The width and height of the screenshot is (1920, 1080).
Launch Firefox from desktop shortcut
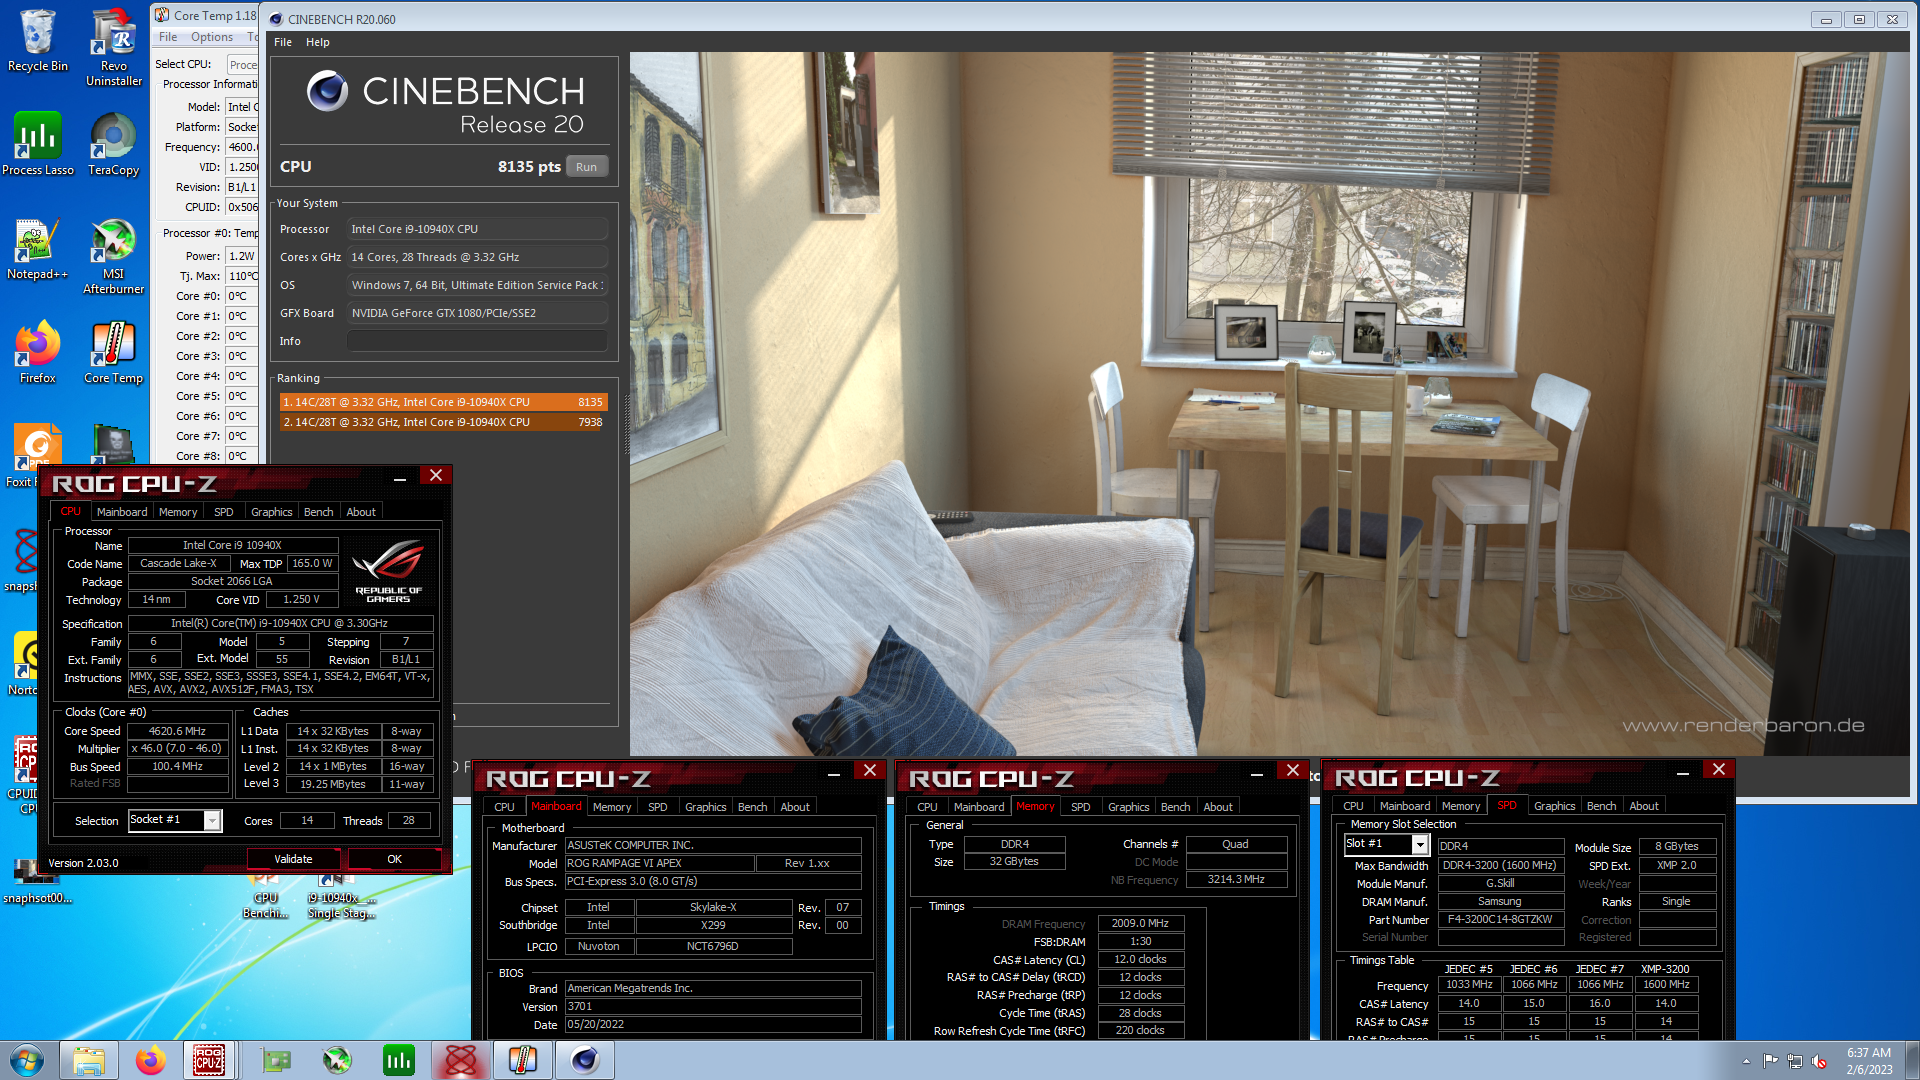[x=37, y=352]
